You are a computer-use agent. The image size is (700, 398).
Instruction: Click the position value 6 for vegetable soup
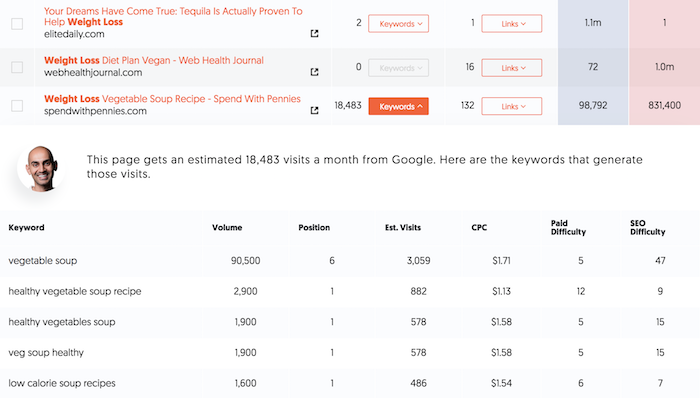332,261
